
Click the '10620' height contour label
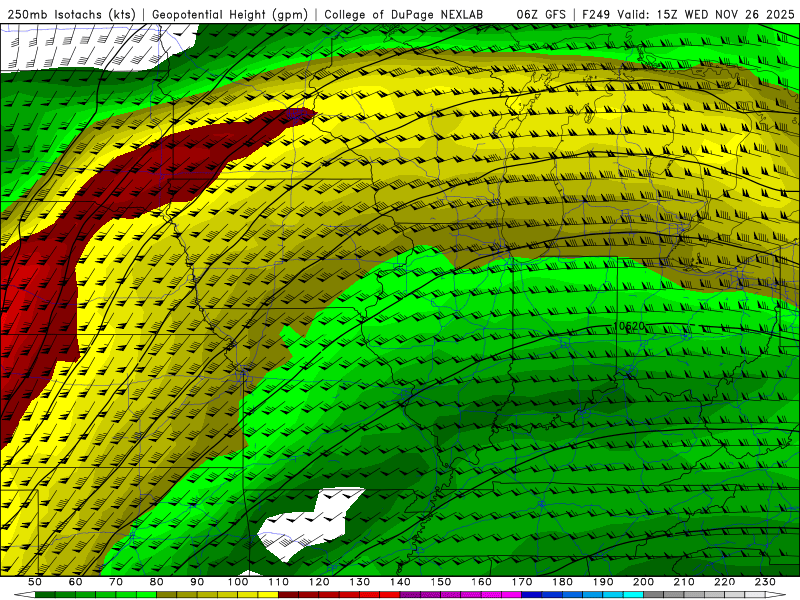(629, 326)
